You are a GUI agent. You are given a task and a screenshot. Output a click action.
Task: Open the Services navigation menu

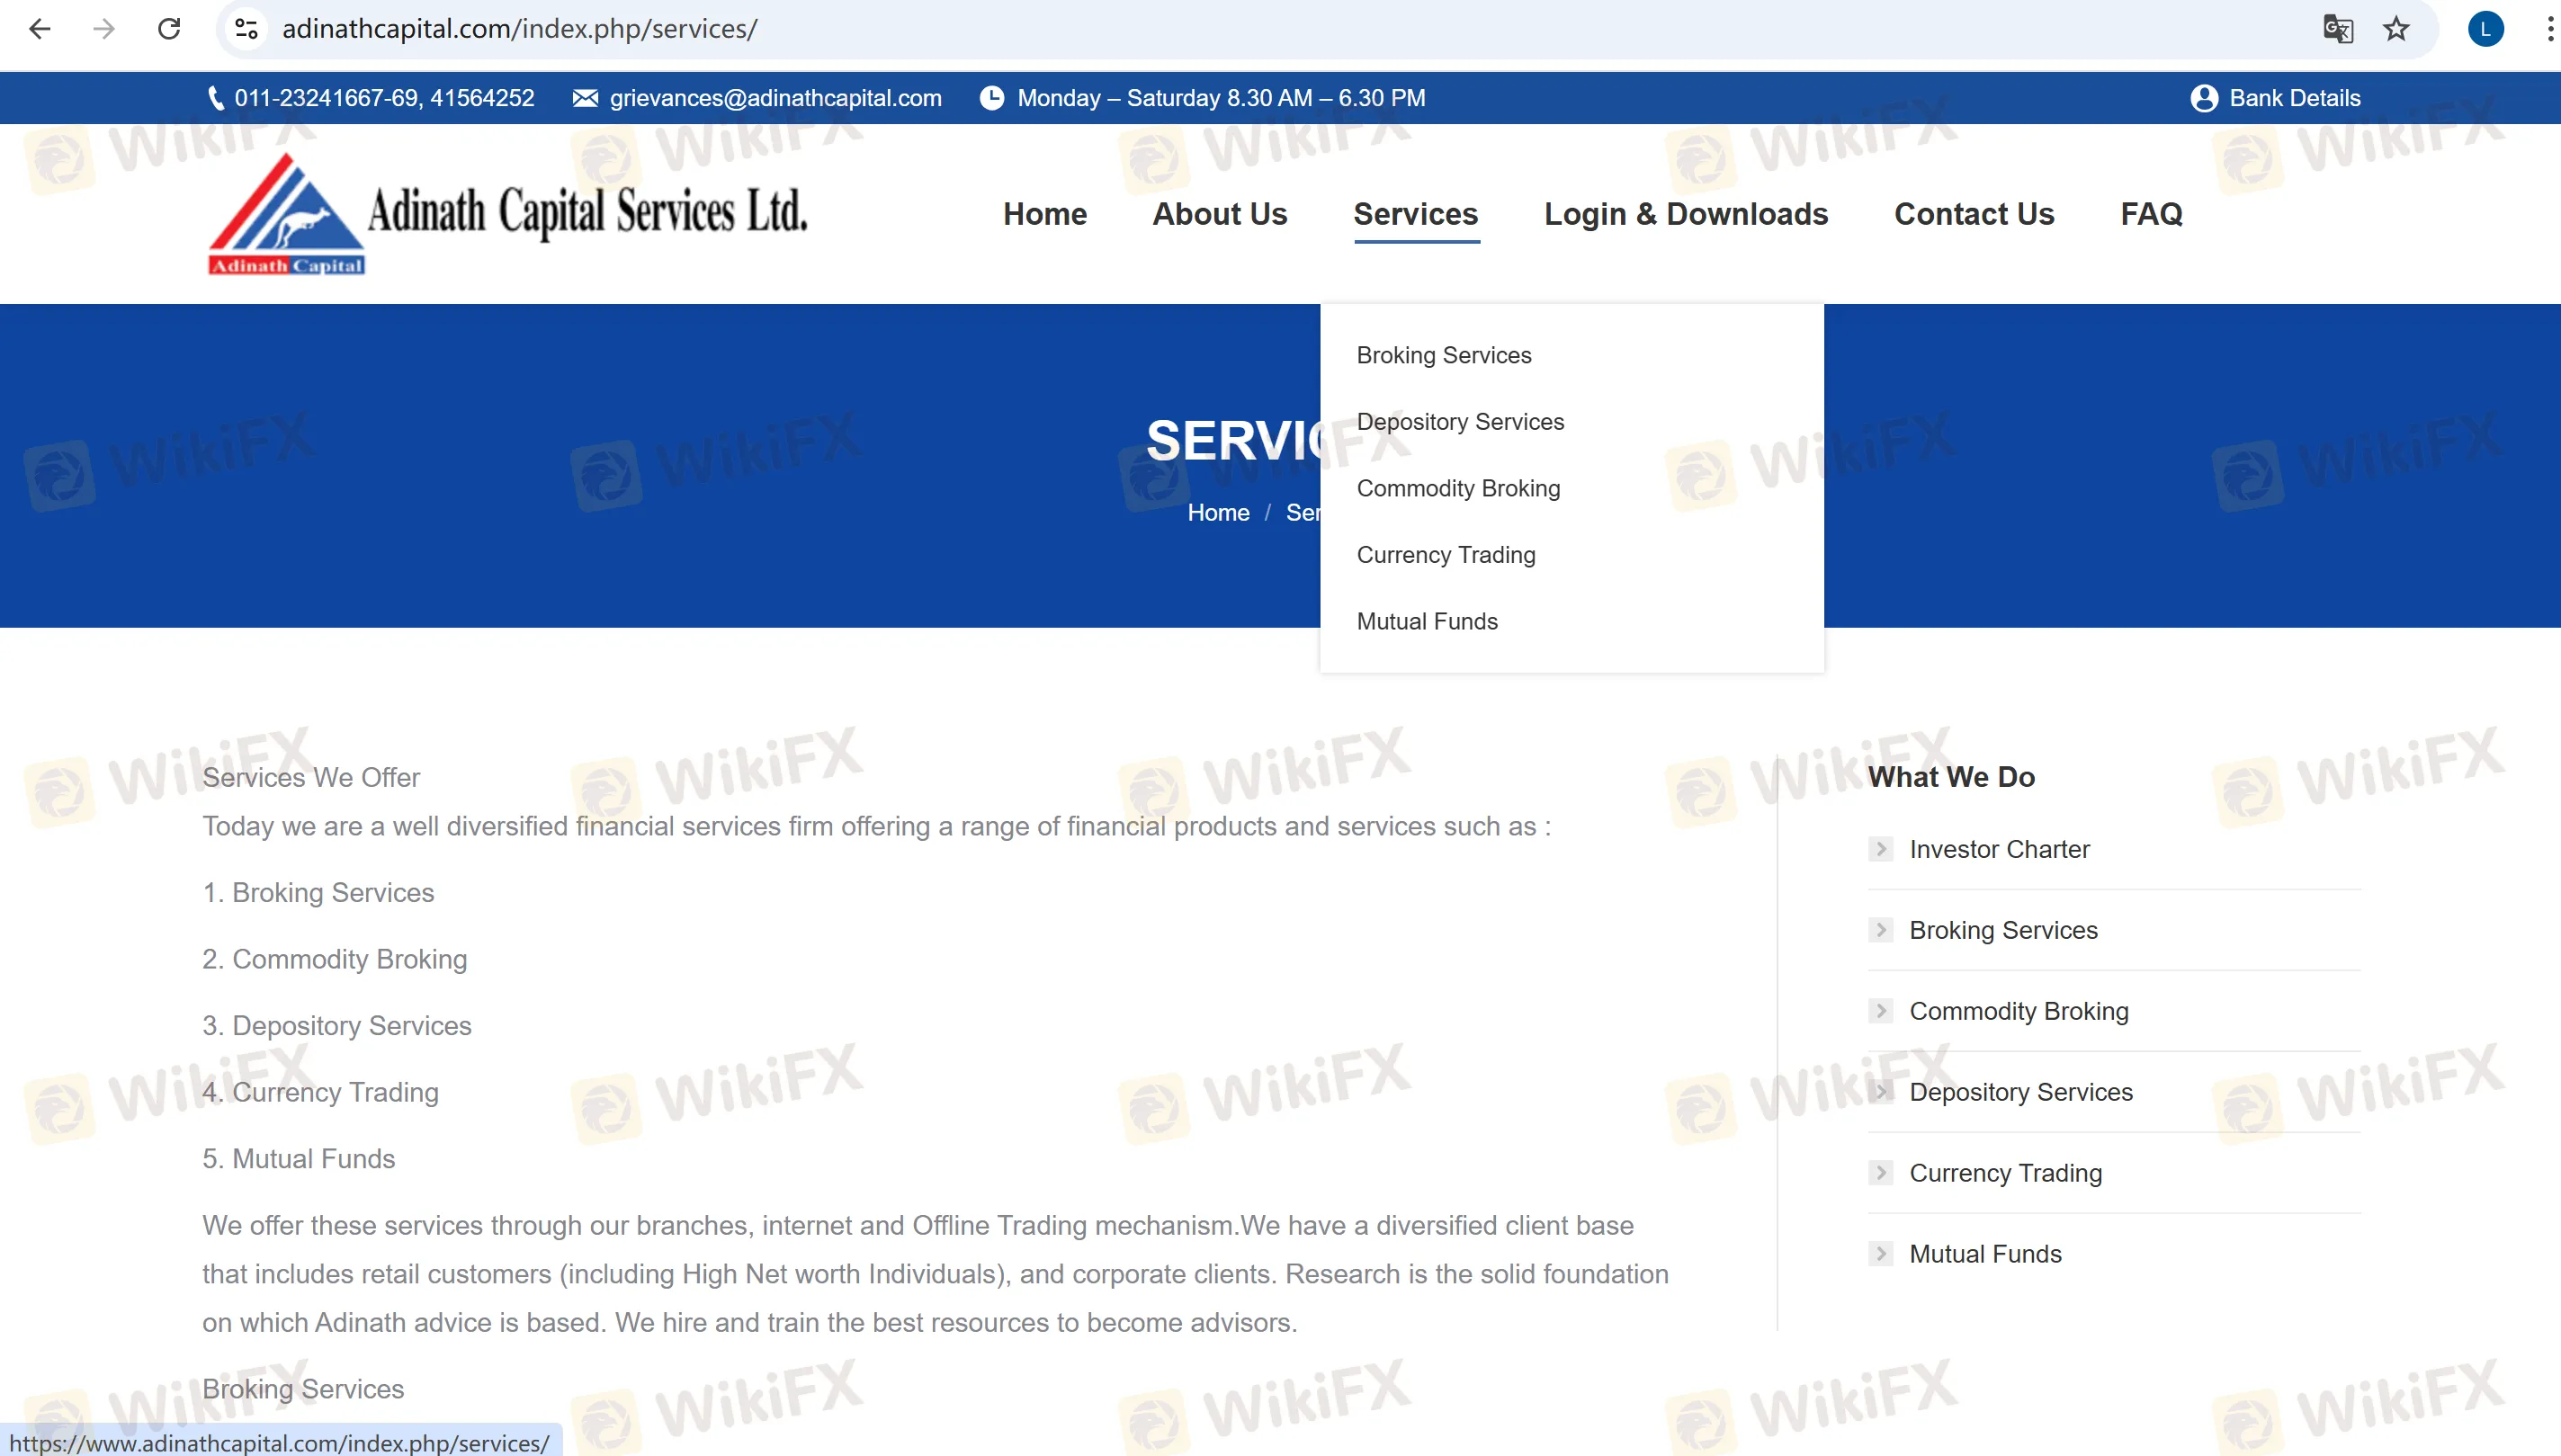pyautogui.click(x=1415, y=213)
